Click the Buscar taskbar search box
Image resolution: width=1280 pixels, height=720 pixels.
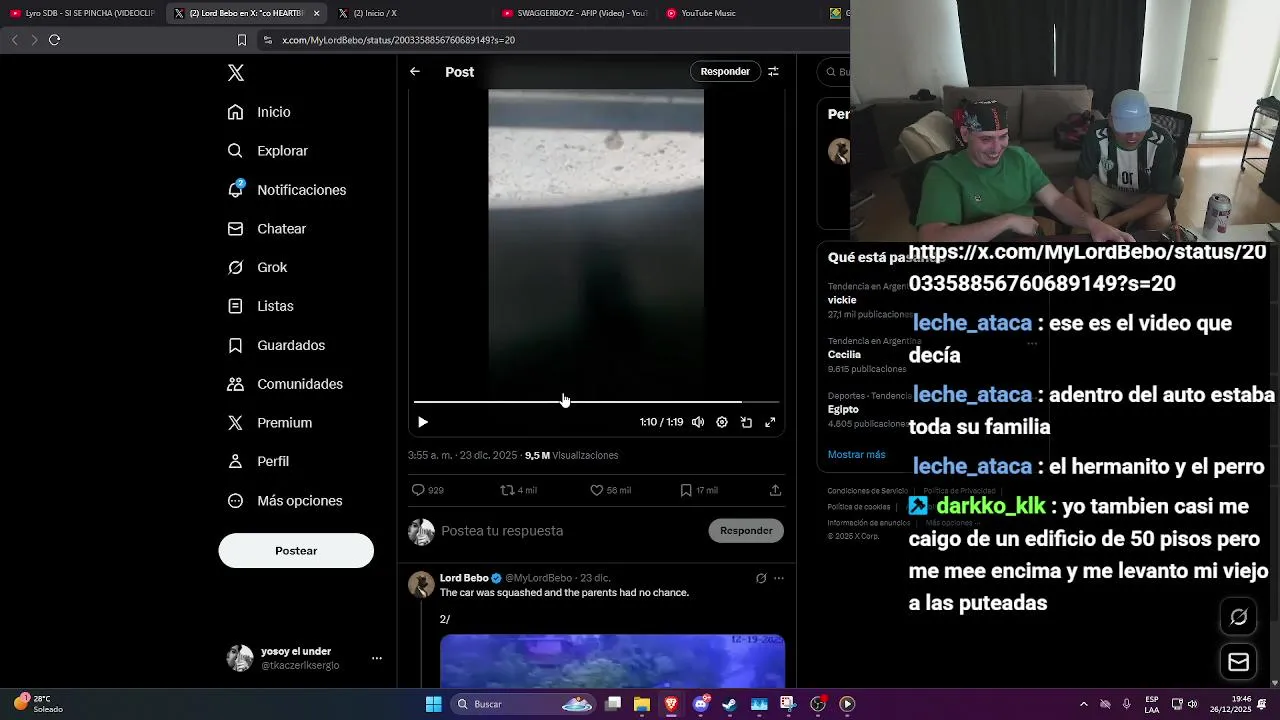(x=525, y=704)
